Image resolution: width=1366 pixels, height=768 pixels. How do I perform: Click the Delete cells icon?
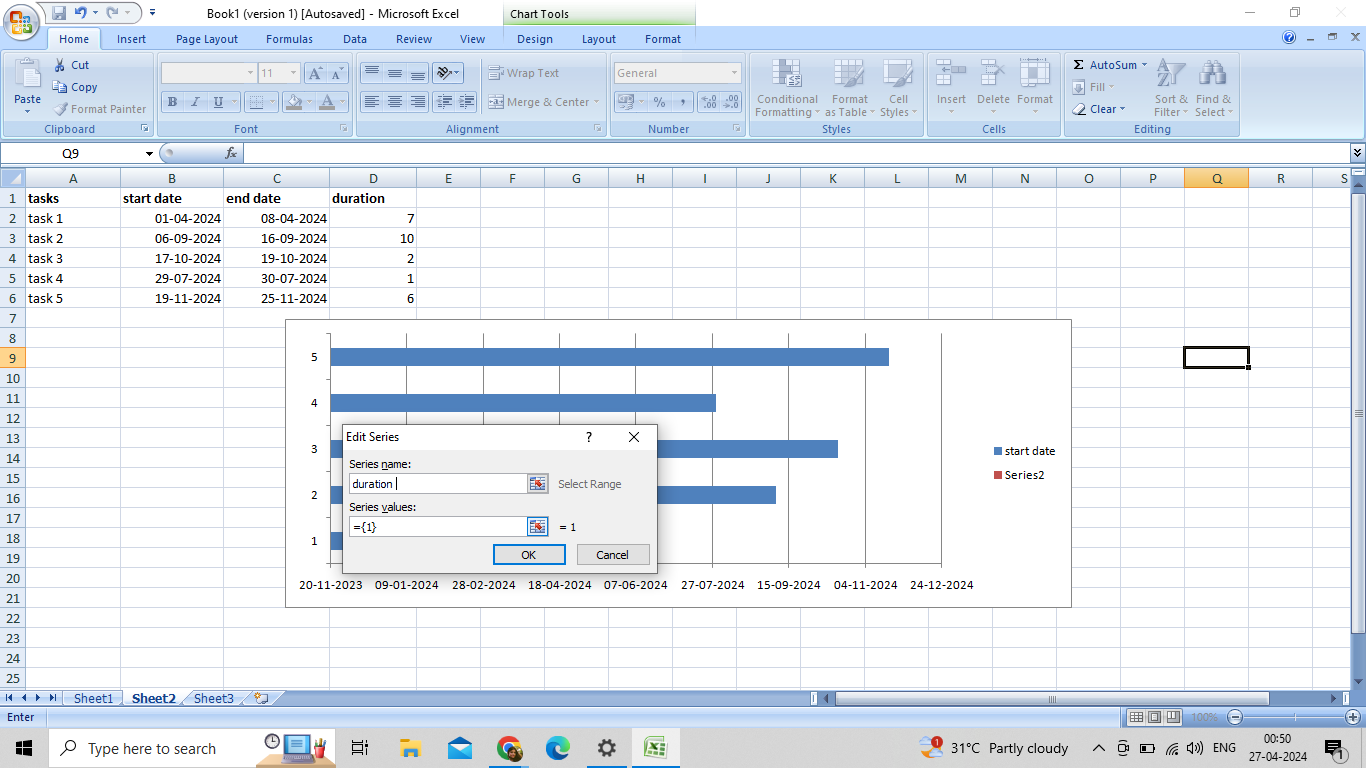coord(993,73)
